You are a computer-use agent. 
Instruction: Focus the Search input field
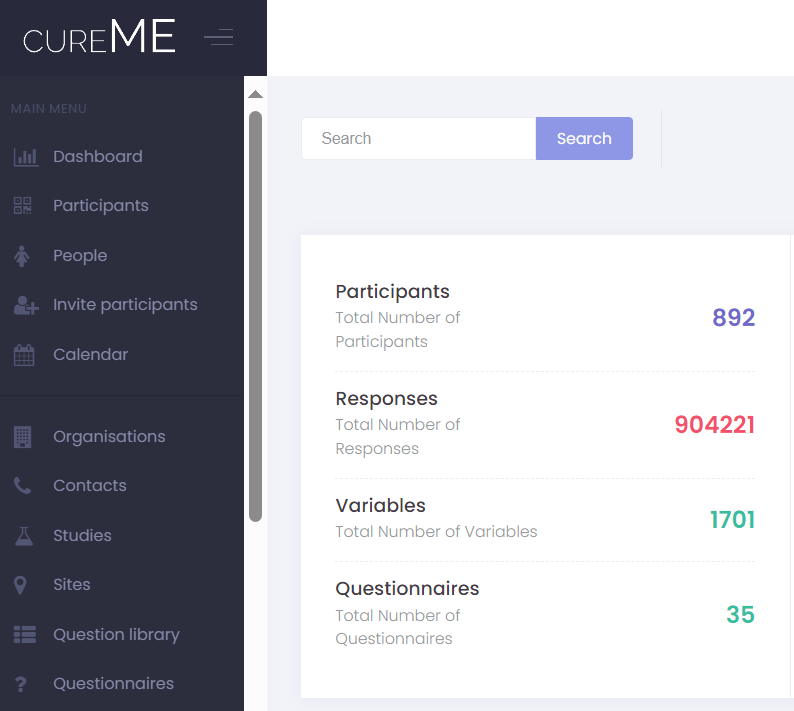click(418, 139)
